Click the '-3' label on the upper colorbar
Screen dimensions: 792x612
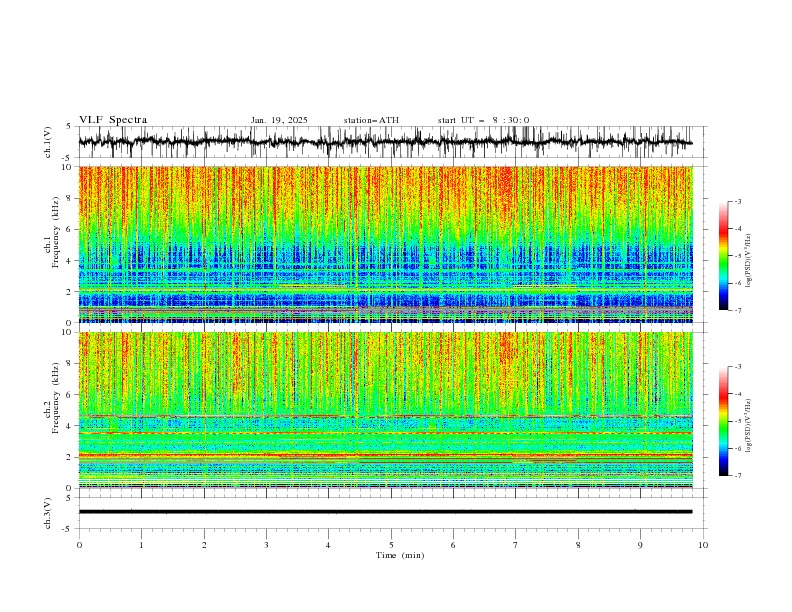(737, 201)
